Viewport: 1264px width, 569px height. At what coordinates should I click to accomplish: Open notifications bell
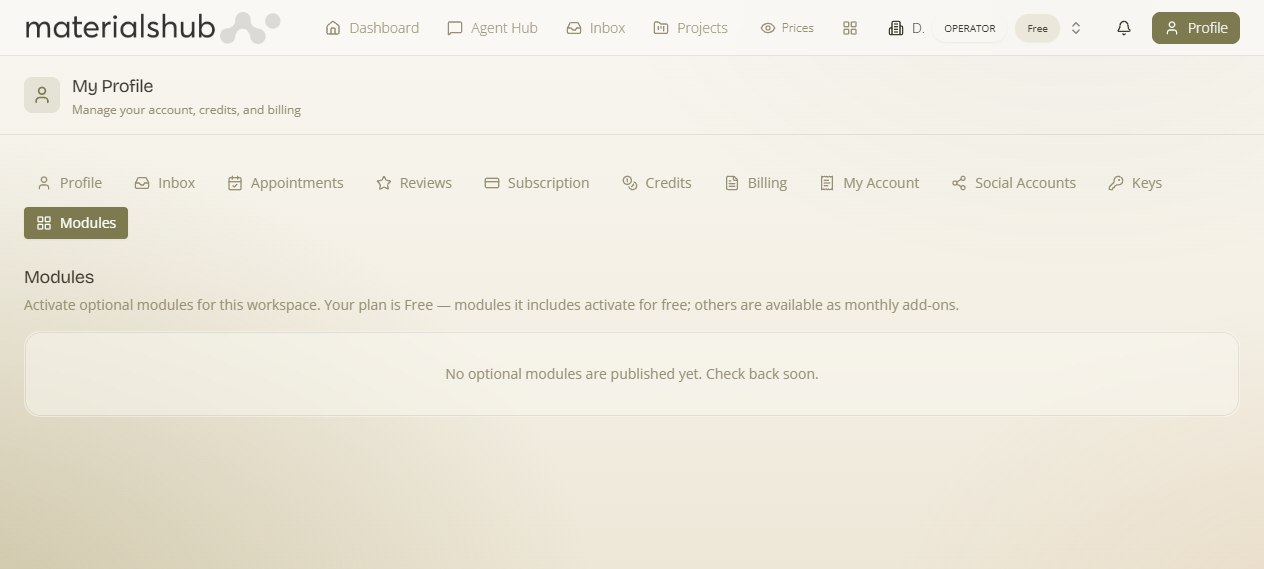(1124, 28)
